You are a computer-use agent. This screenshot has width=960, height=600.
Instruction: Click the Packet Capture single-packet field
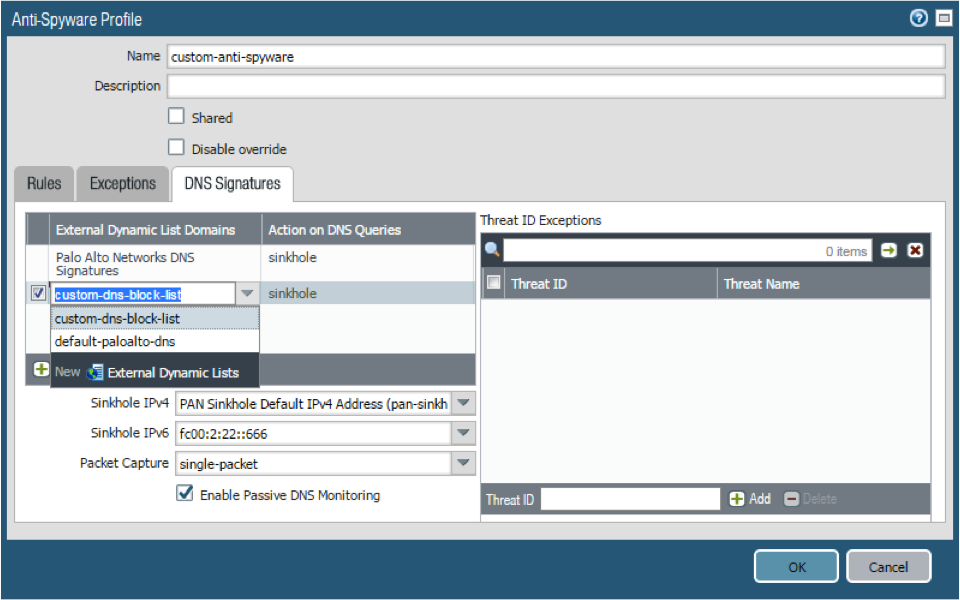coord(313,463)
